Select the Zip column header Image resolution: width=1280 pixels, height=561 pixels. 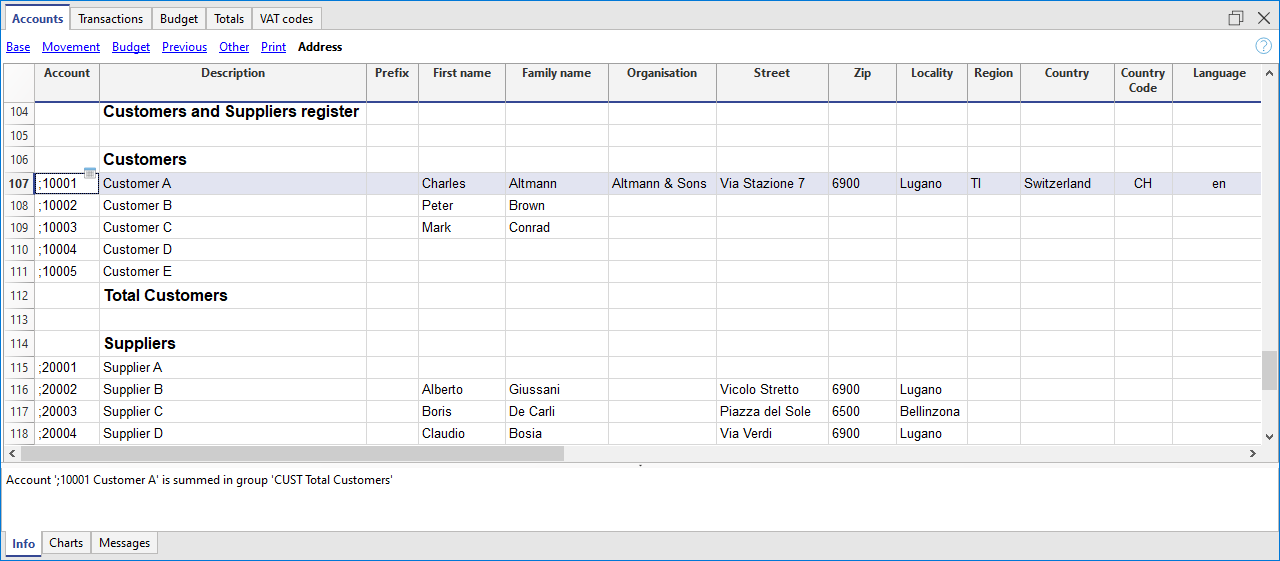pos(862,82)
